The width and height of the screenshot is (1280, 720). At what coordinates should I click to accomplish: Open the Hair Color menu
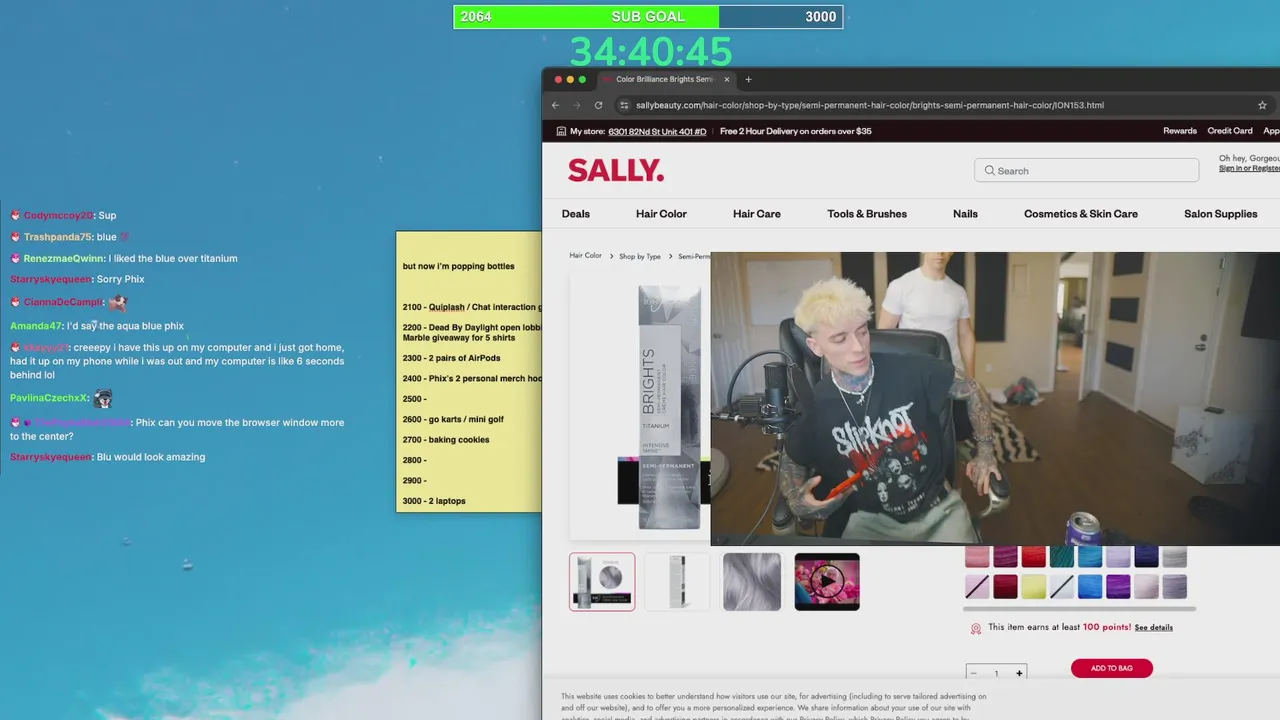coord(661,214)
